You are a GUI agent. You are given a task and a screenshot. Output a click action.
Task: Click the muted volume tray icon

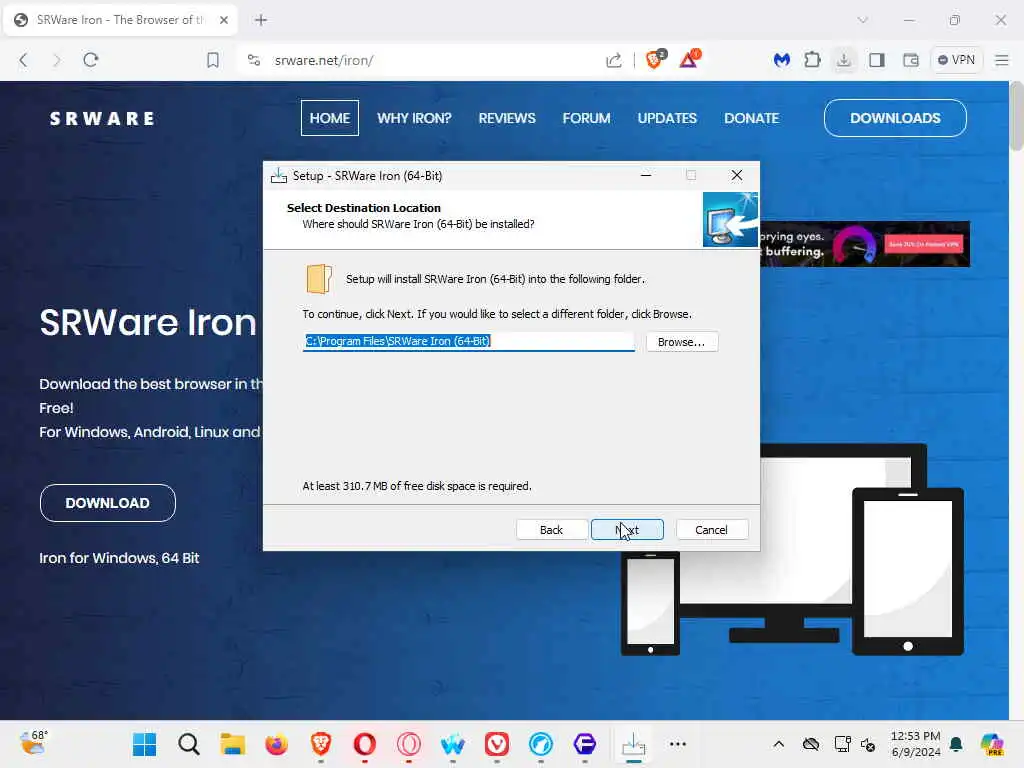[x=868, y=744]
